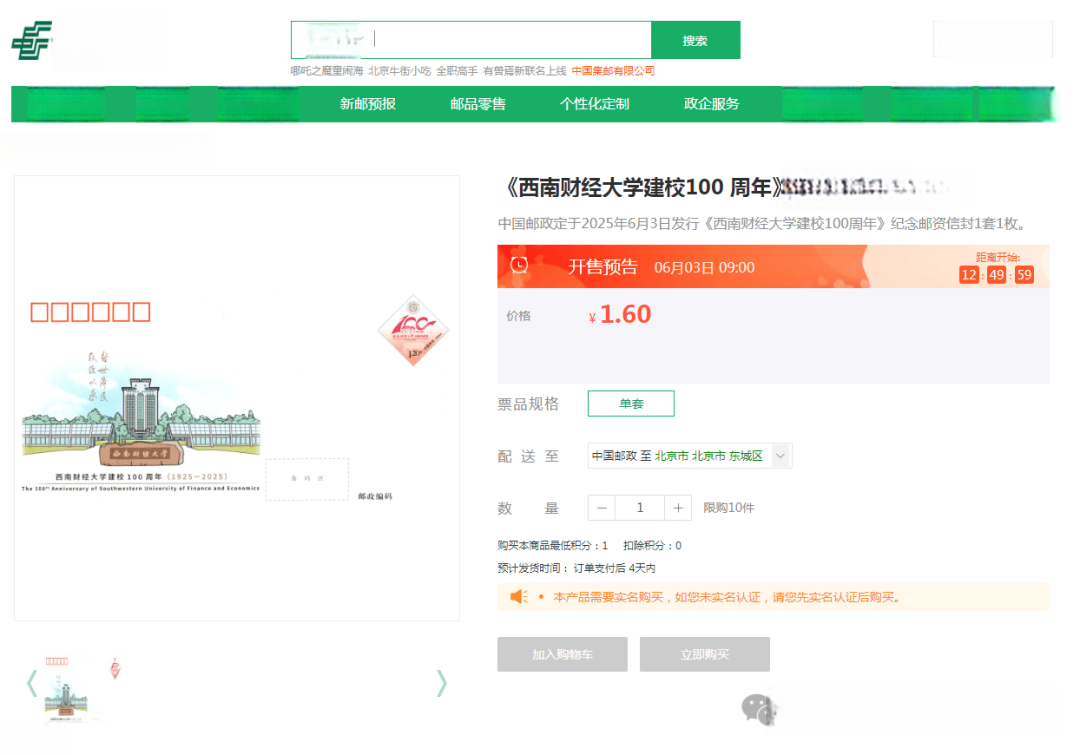Select the envelope front thumbnail
Viewport: 1080px width, 755px height.
65,689
